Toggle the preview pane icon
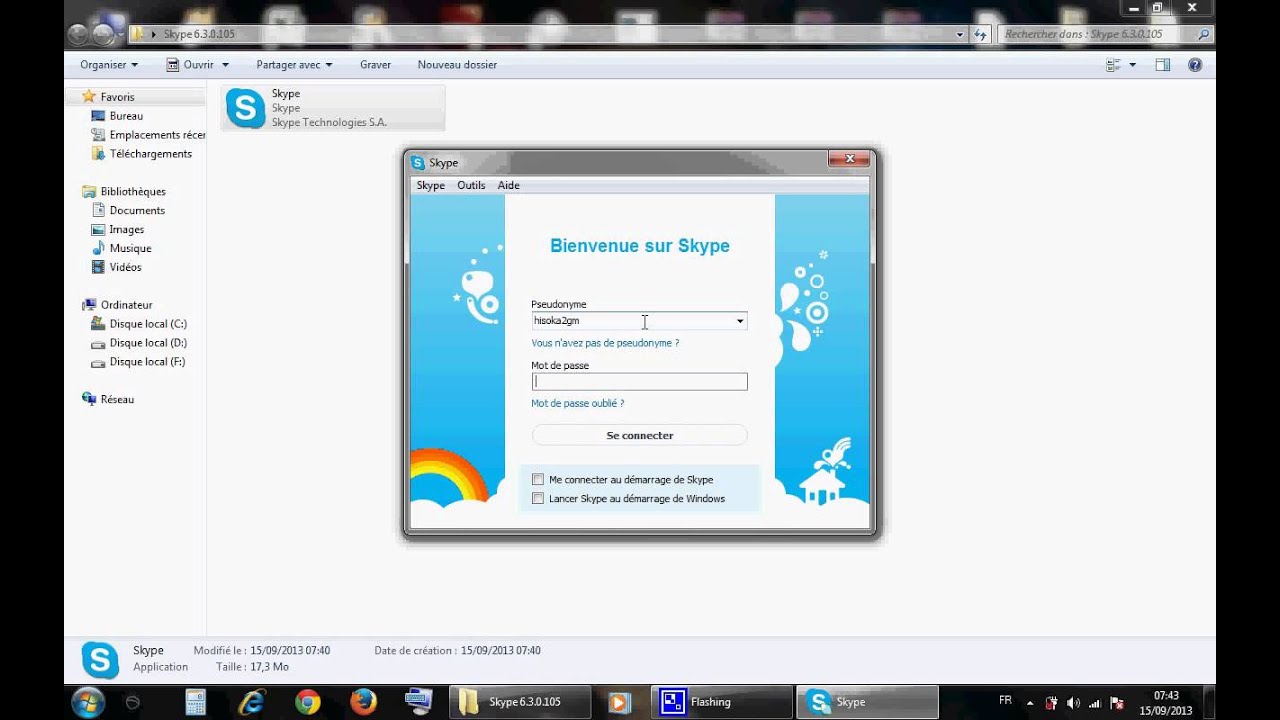Screen dimensions: 1280x720 [1162, 65]
